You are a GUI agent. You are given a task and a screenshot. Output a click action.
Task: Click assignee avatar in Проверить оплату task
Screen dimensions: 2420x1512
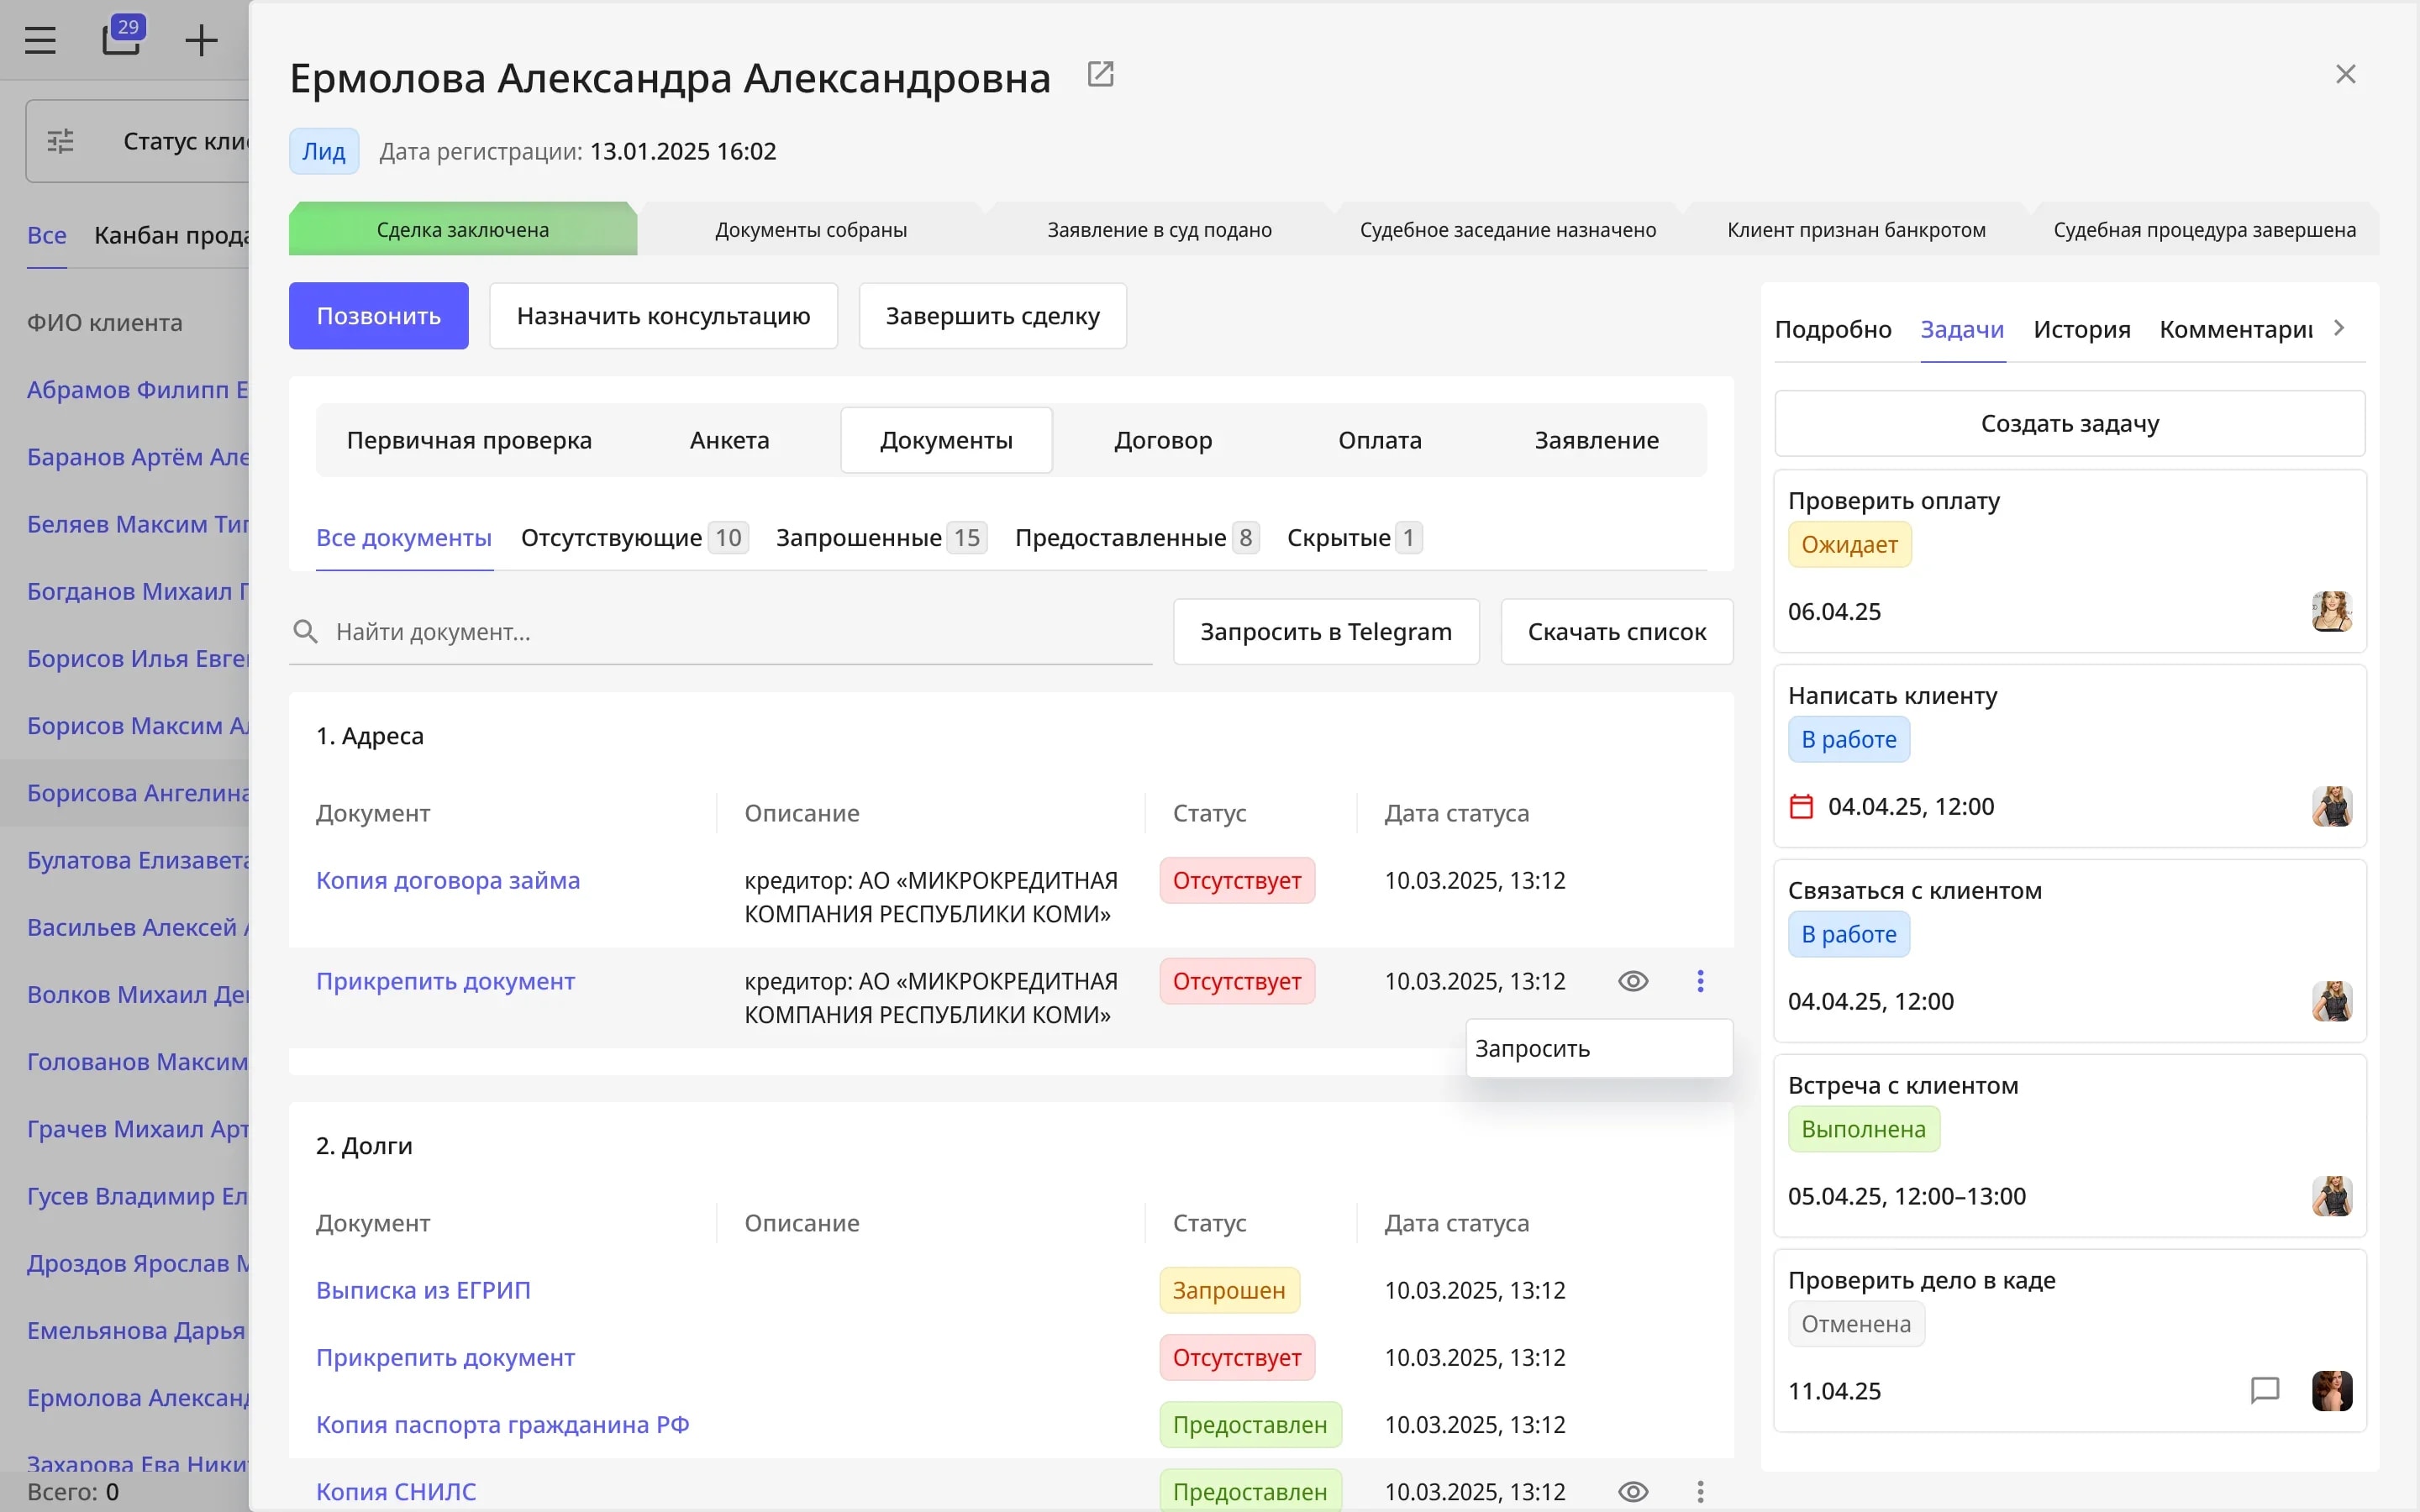coord(2332,611)
